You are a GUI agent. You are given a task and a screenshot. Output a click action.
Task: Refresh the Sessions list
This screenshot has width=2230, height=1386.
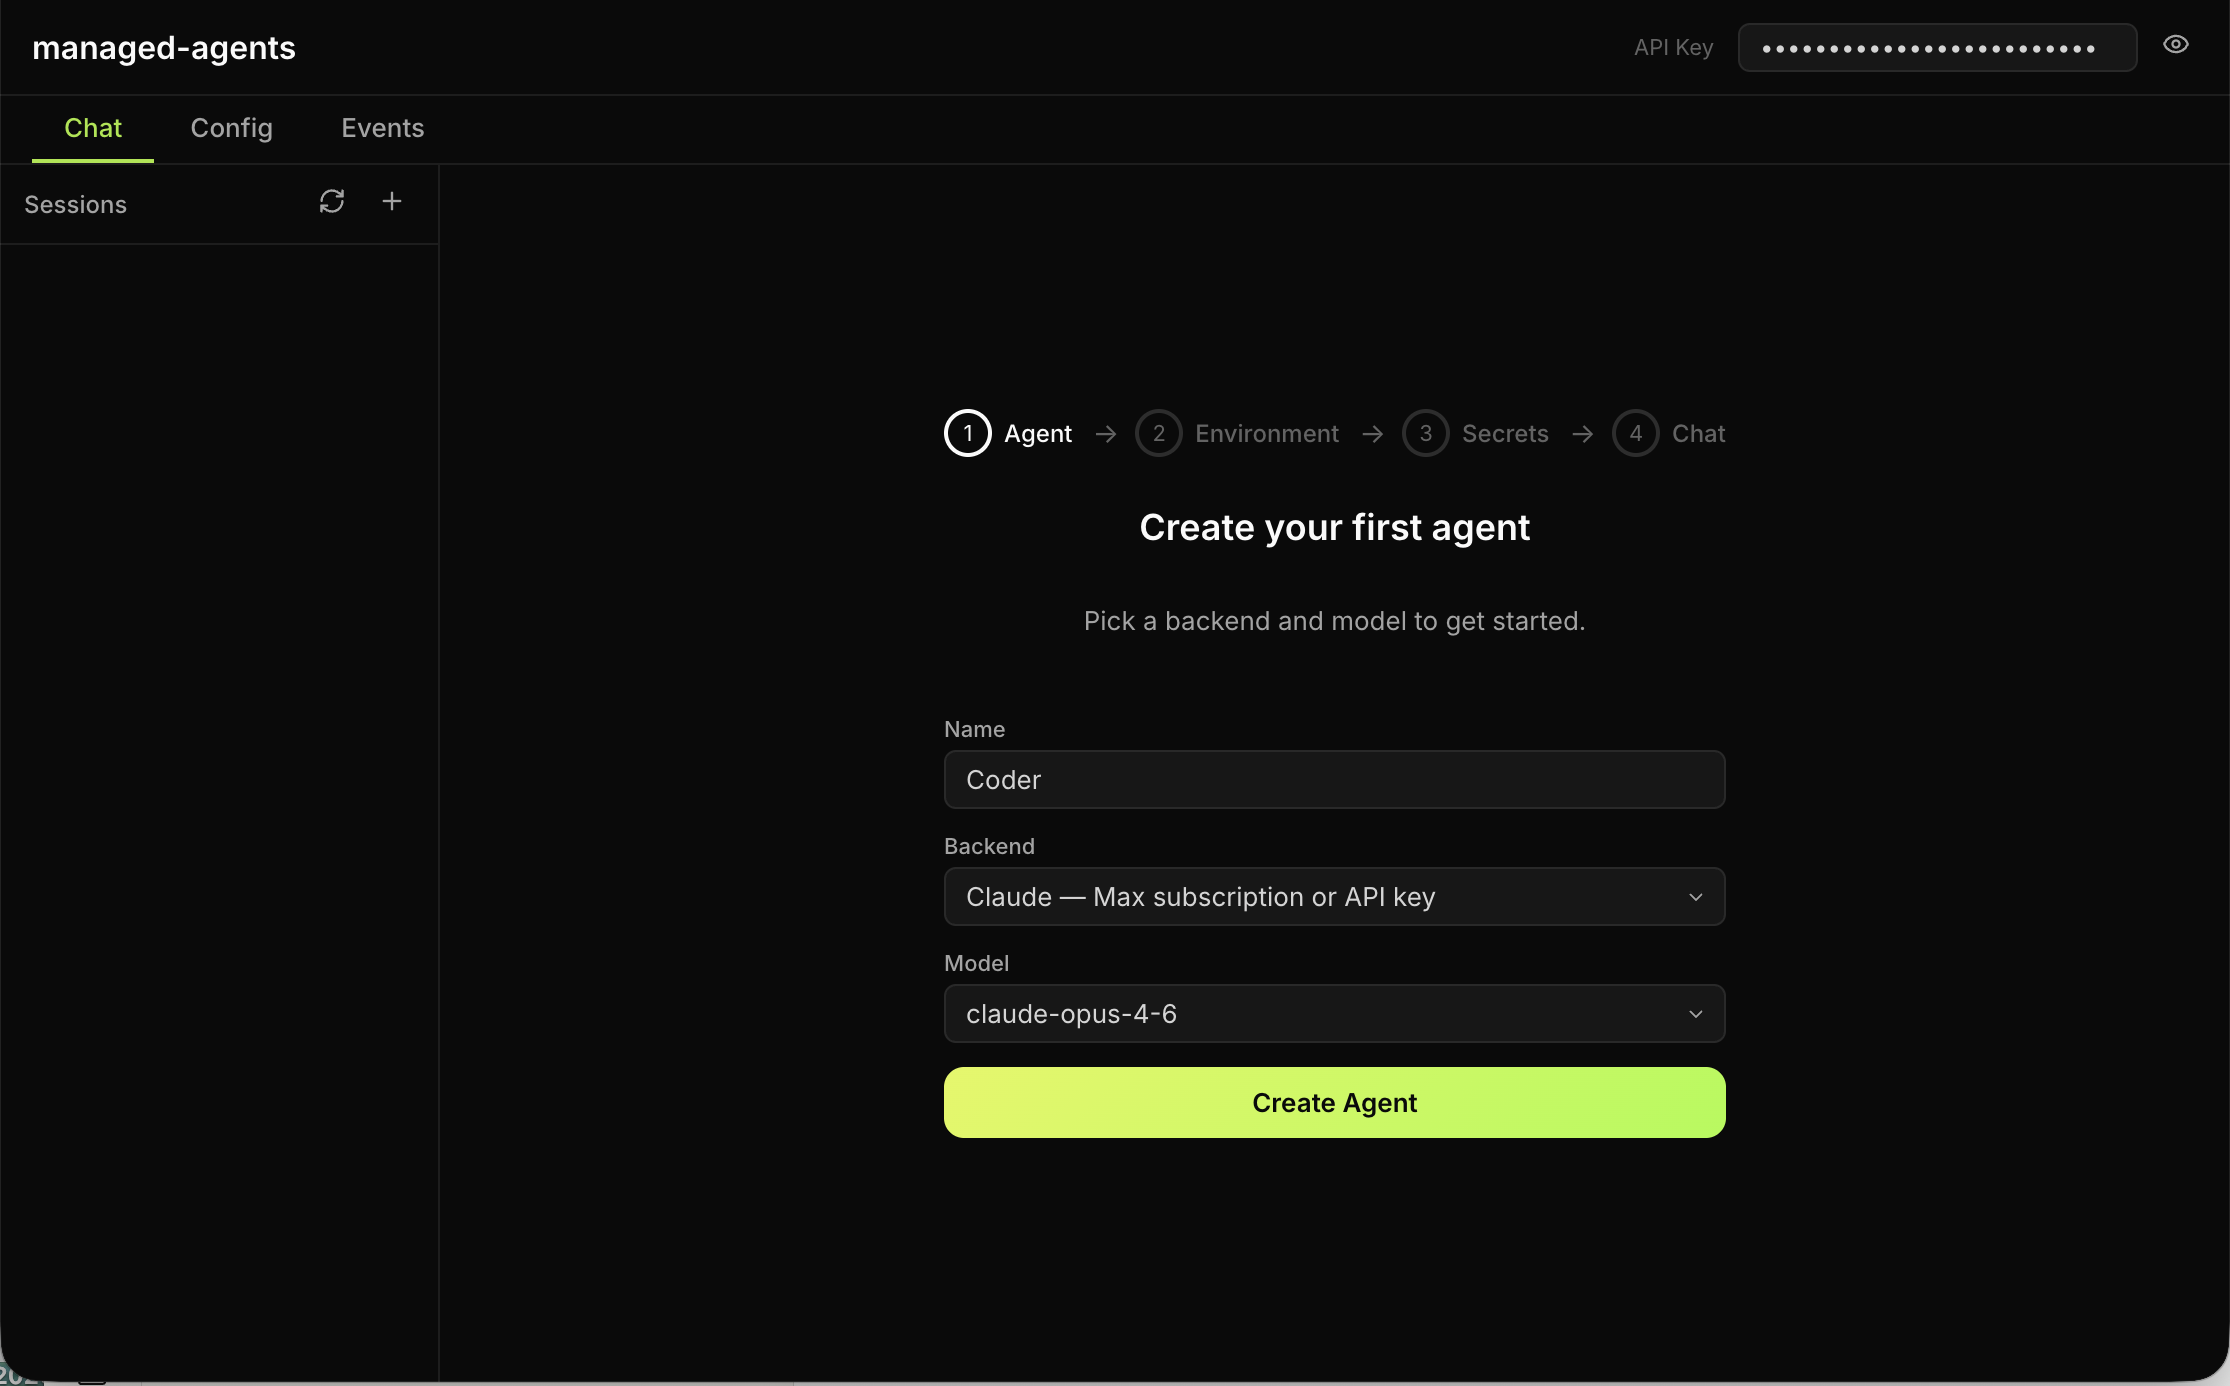pos(332,201)
